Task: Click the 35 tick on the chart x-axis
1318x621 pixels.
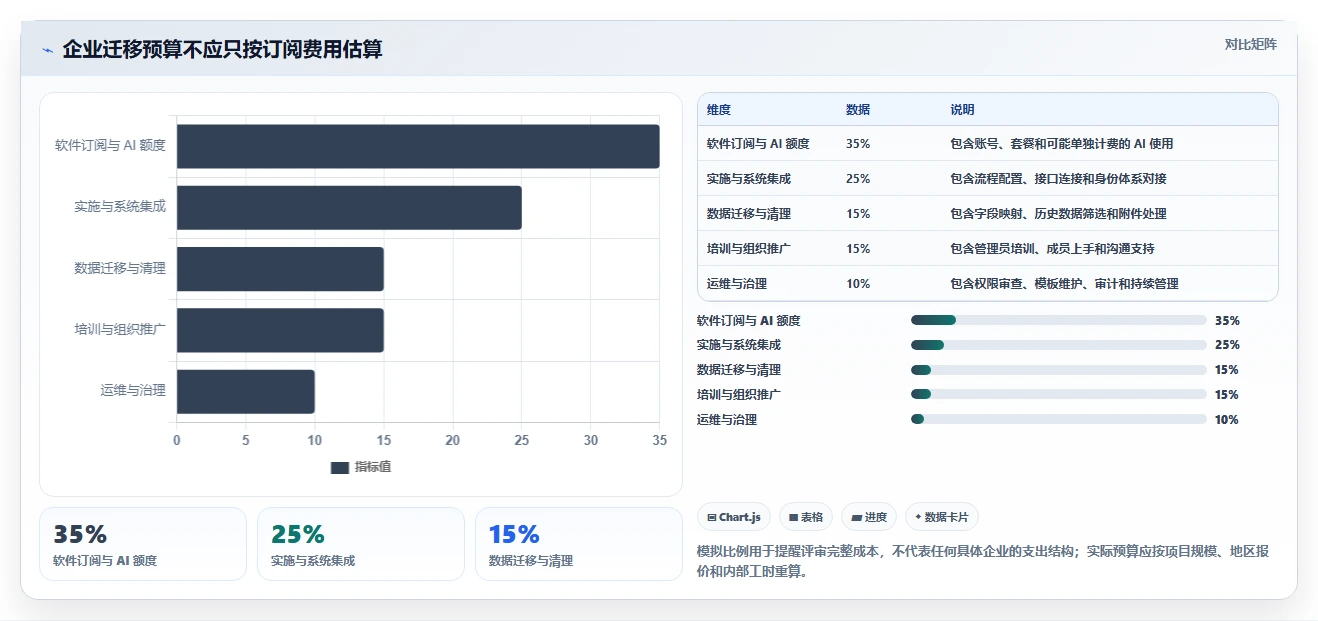Action: click(x=659, y=441)
